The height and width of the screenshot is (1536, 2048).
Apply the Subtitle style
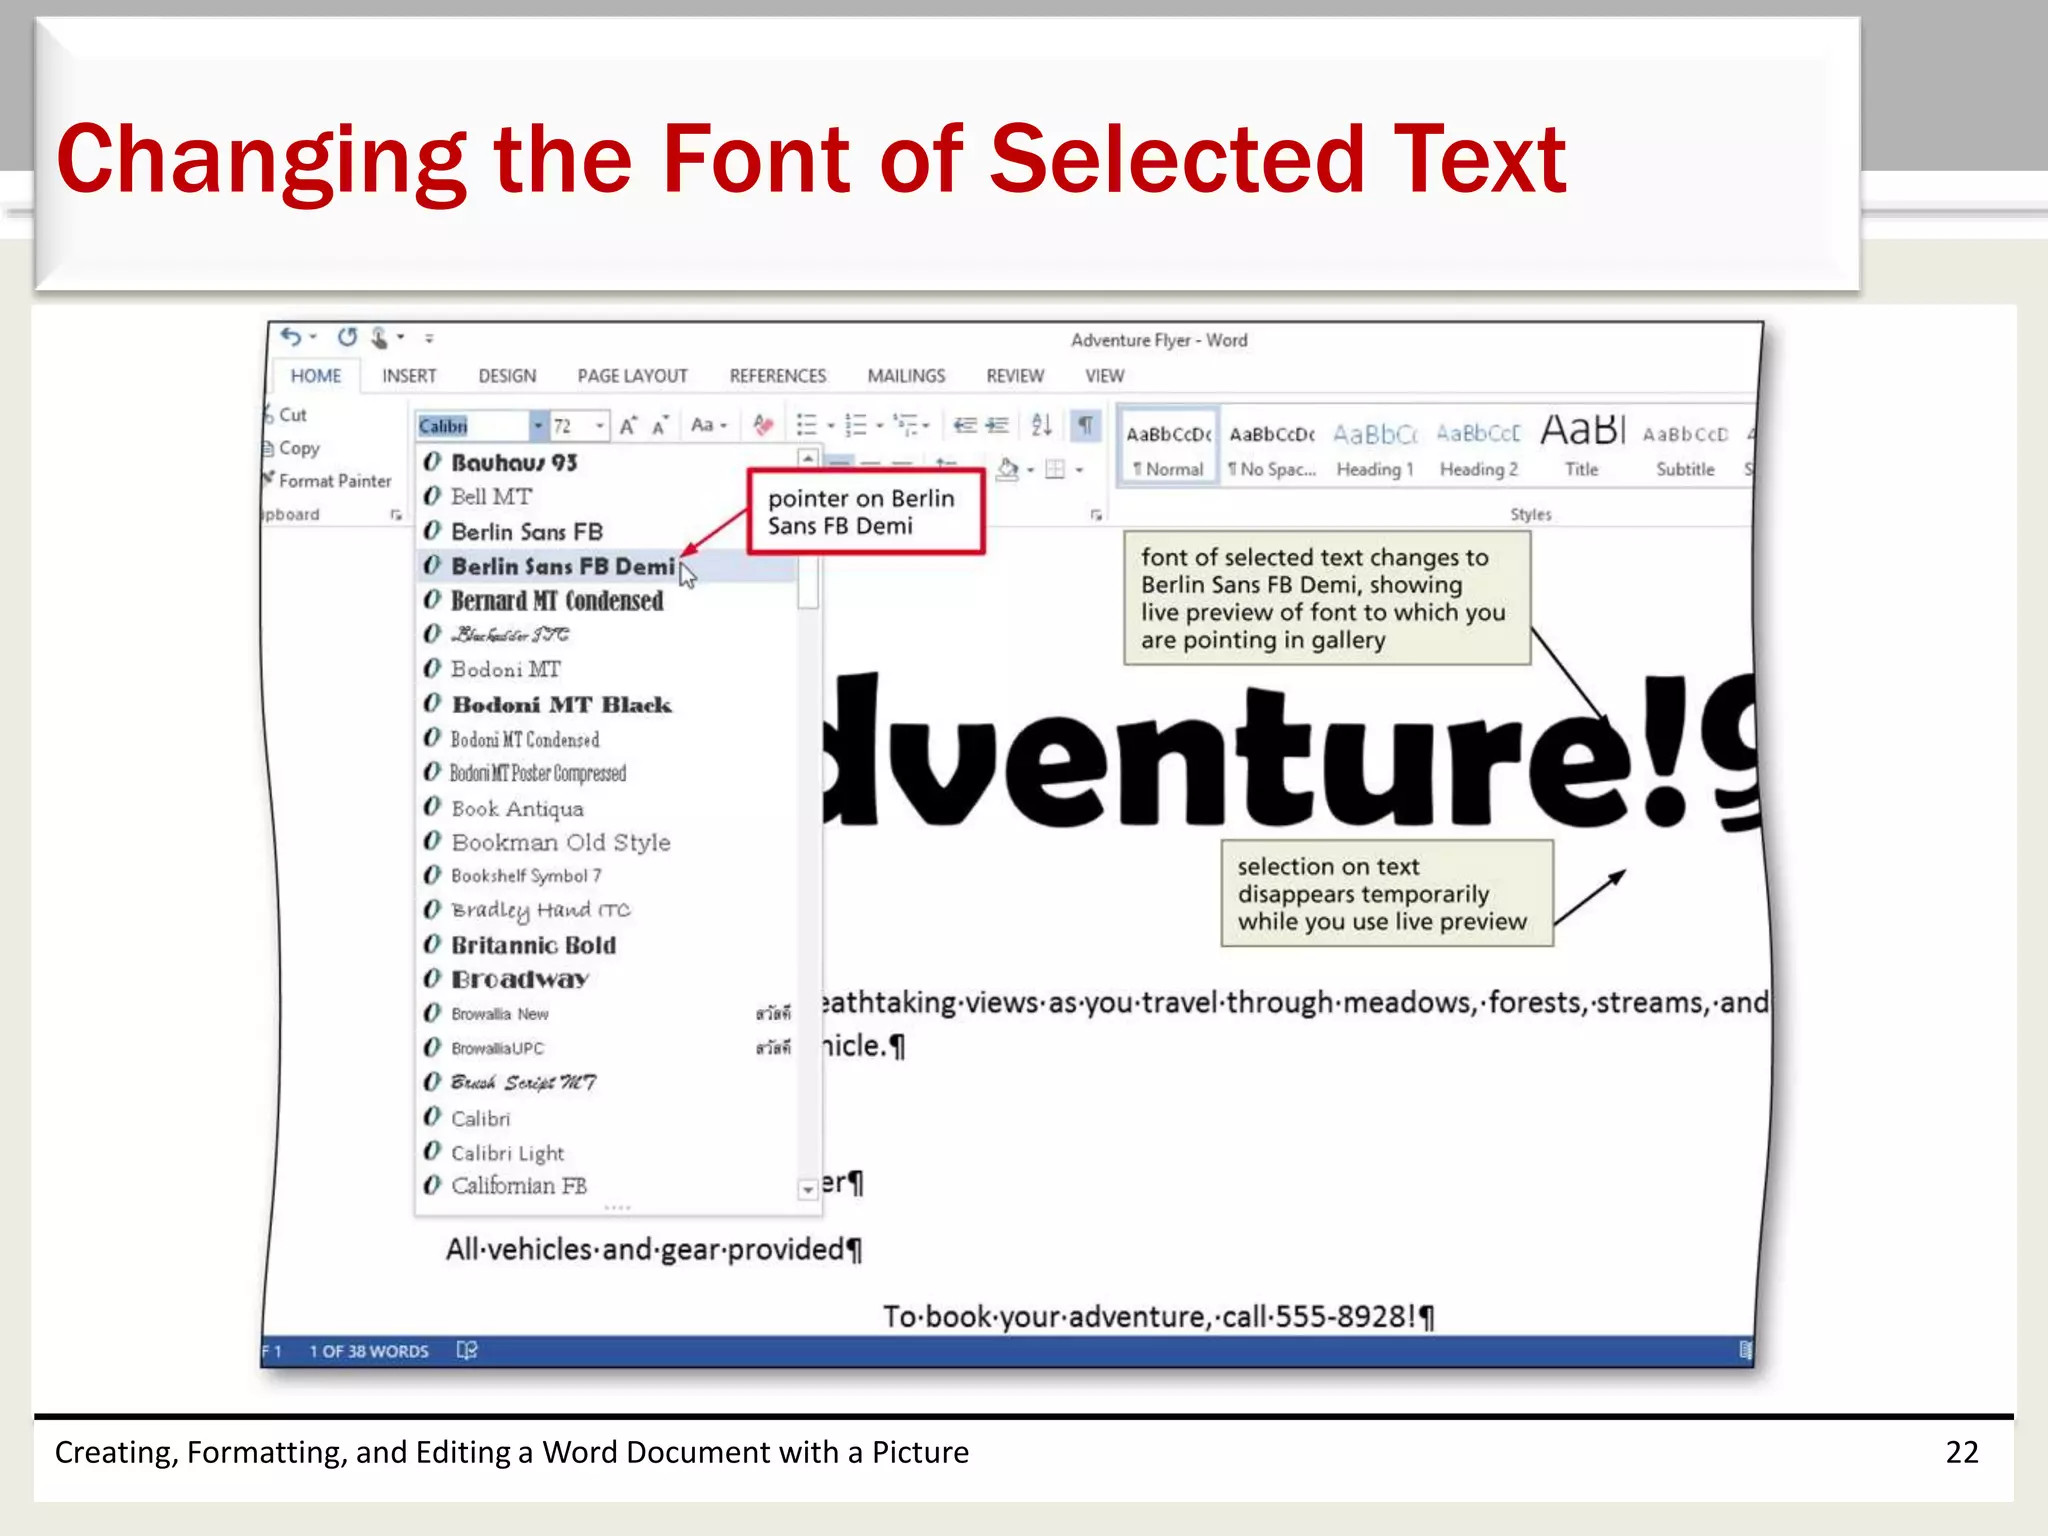coord(1685,448)
